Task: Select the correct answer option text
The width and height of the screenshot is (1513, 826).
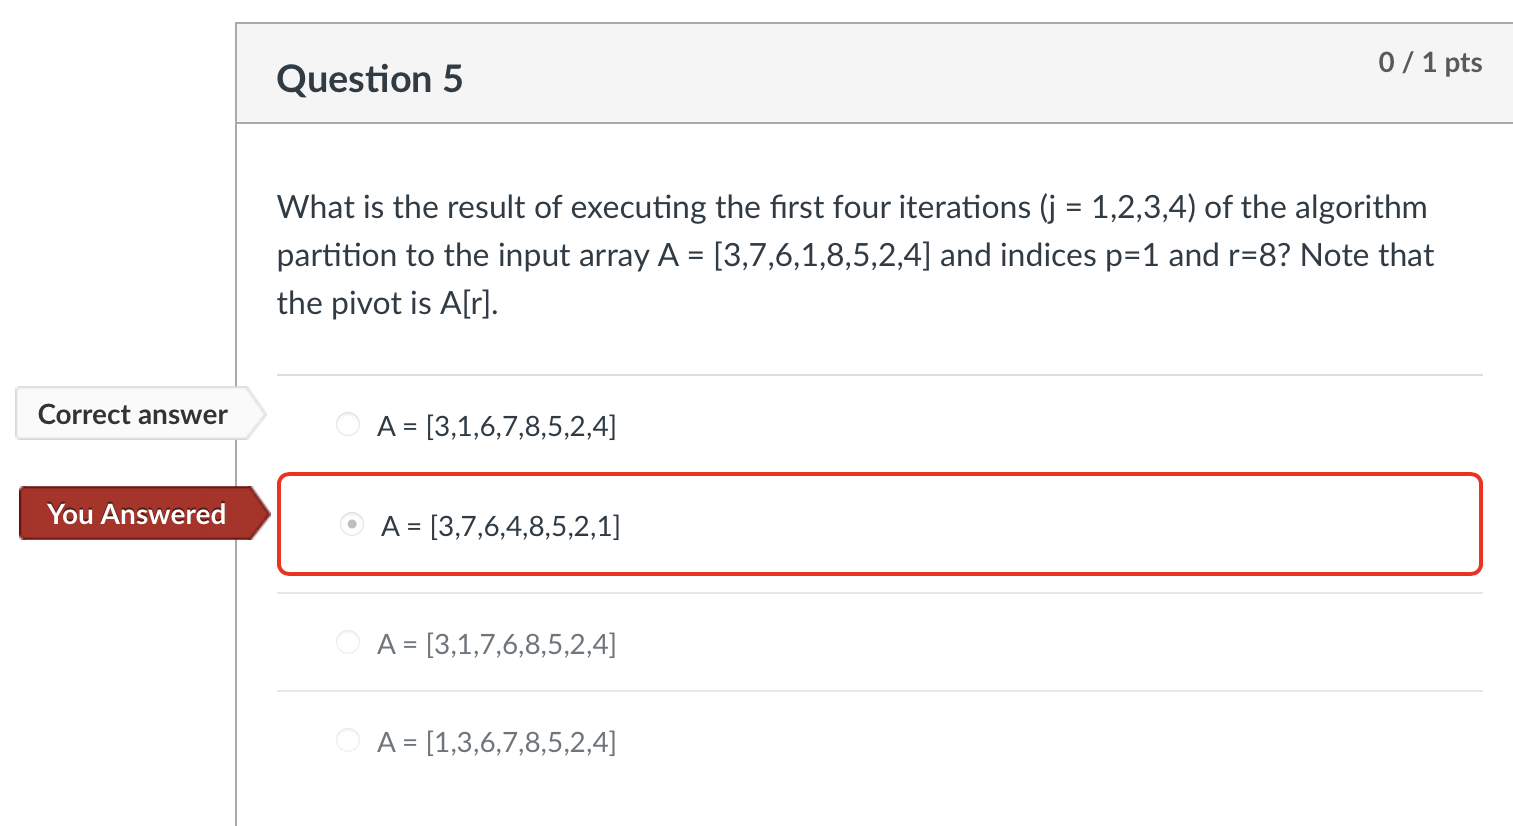Action: [x=497, y=425]
